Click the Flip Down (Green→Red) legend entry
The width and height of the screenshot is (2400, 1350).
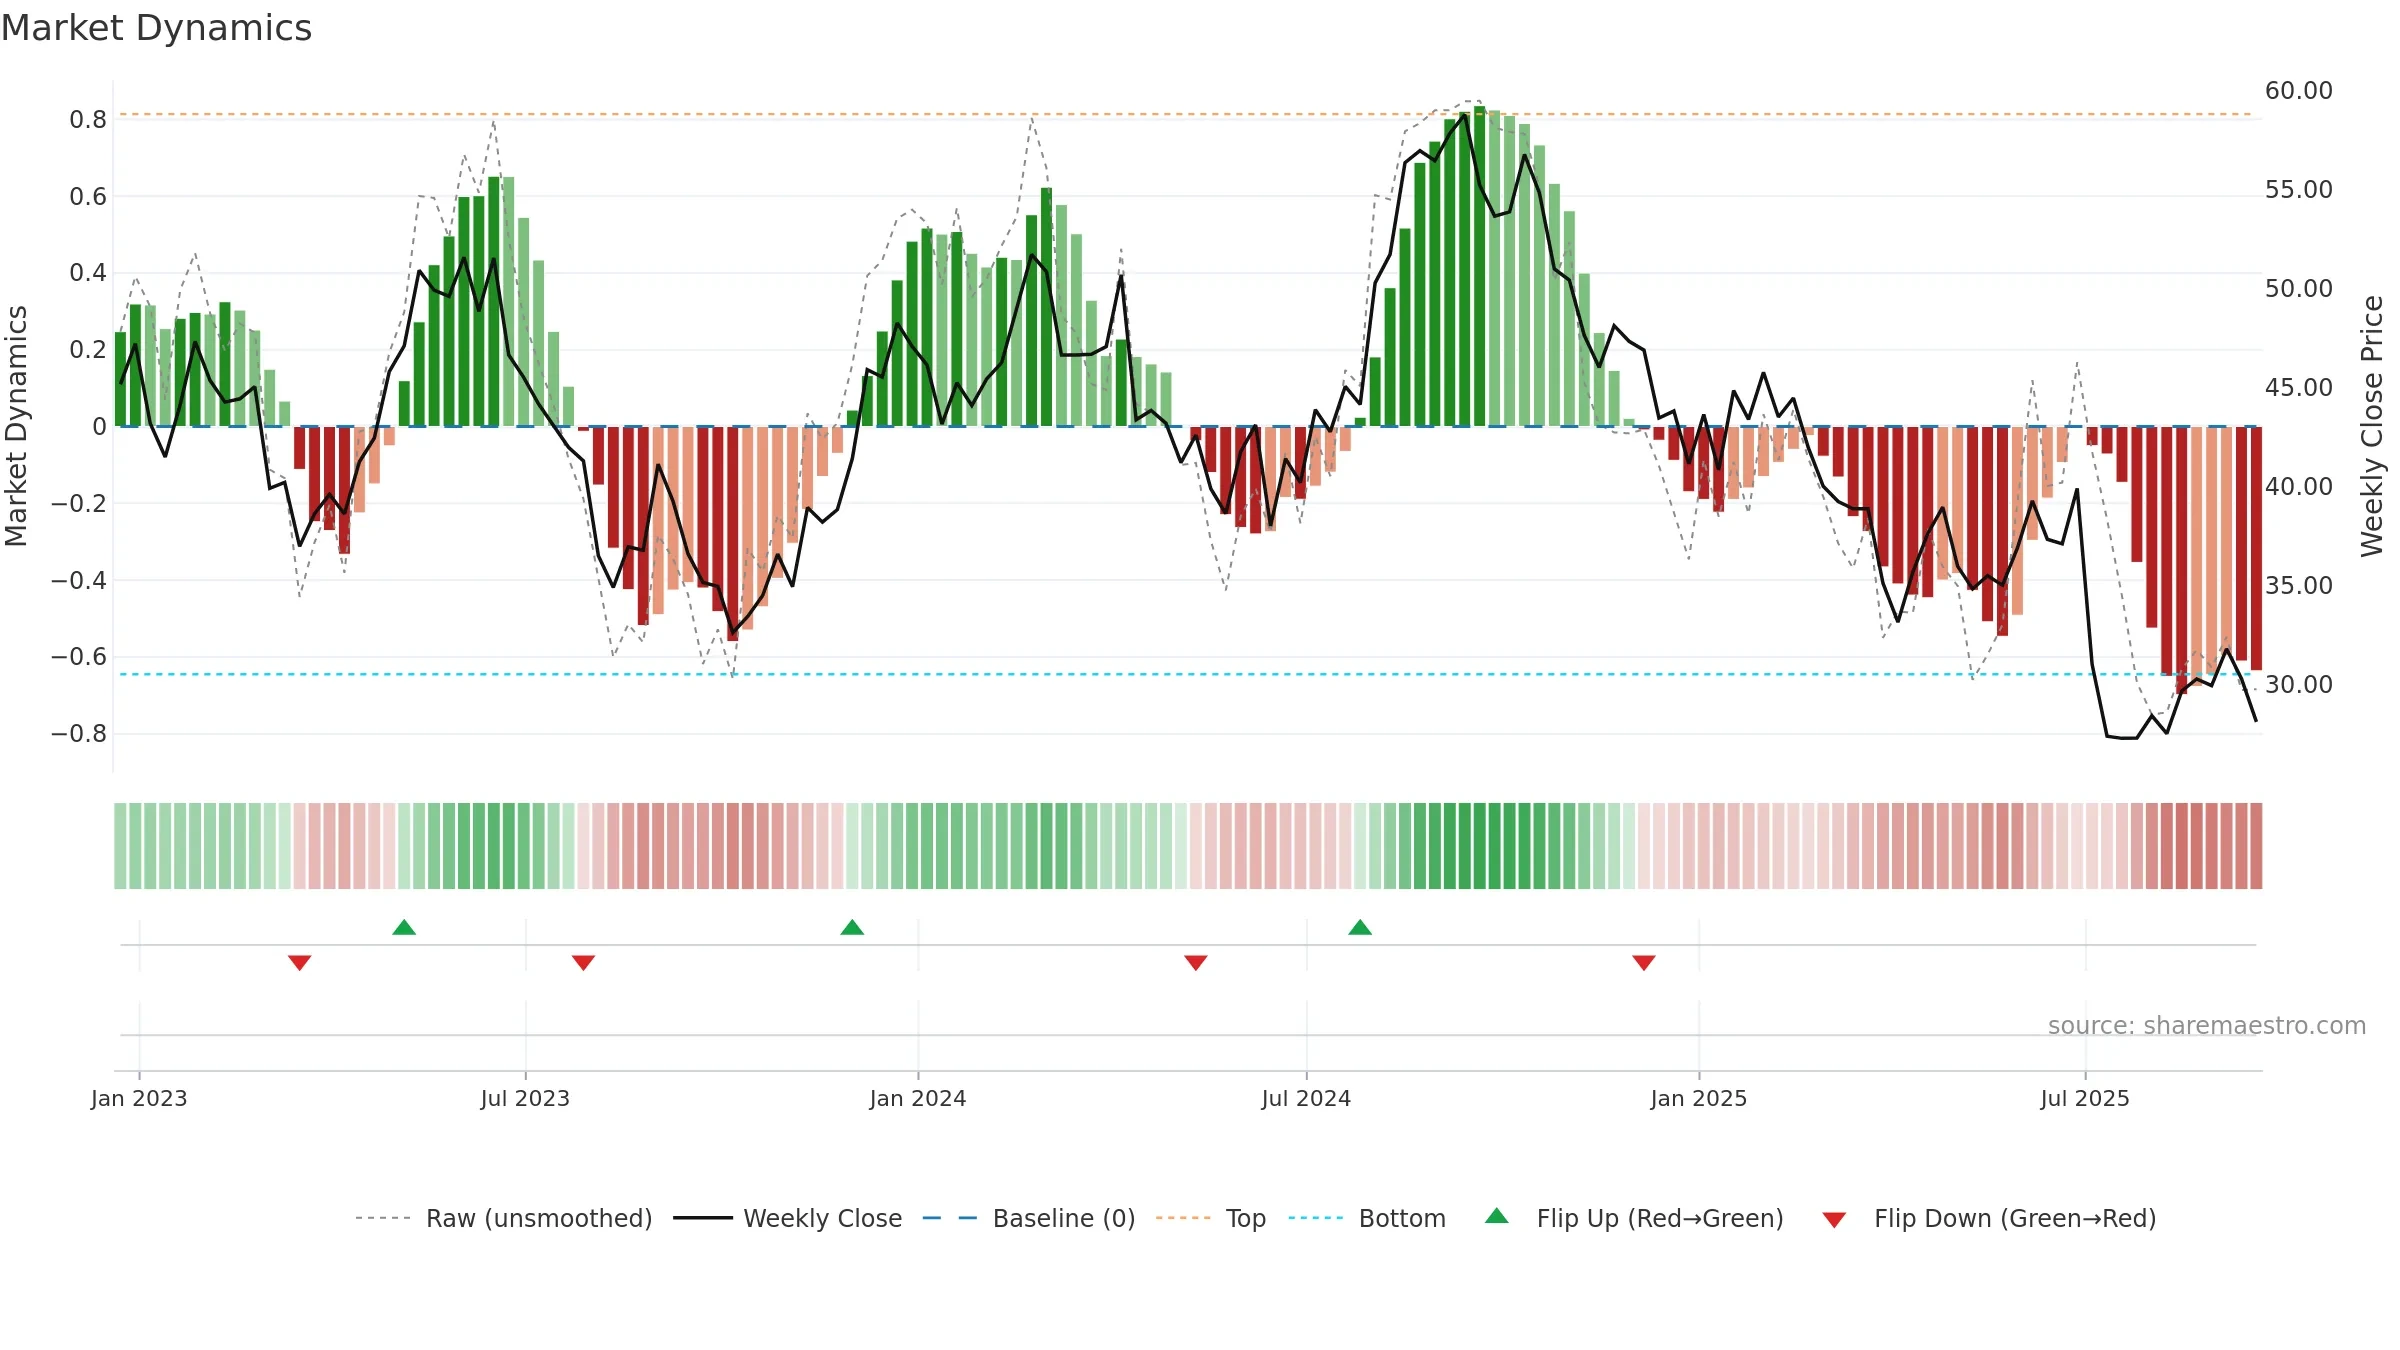point(1989,1218)
